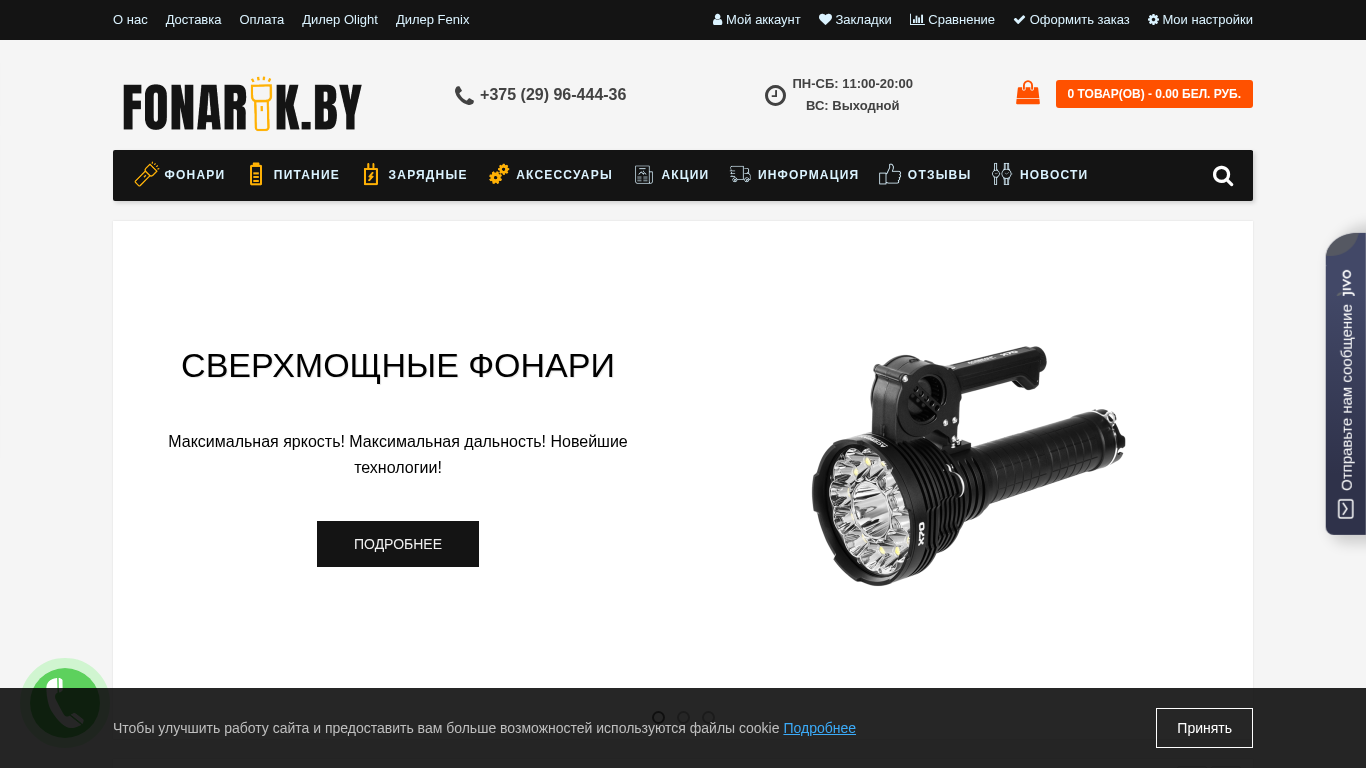Image resolution: width=1366 pixels, height=768 pixels.
Task: Open the Дилер Olight link
Action: tap(340, 20)
